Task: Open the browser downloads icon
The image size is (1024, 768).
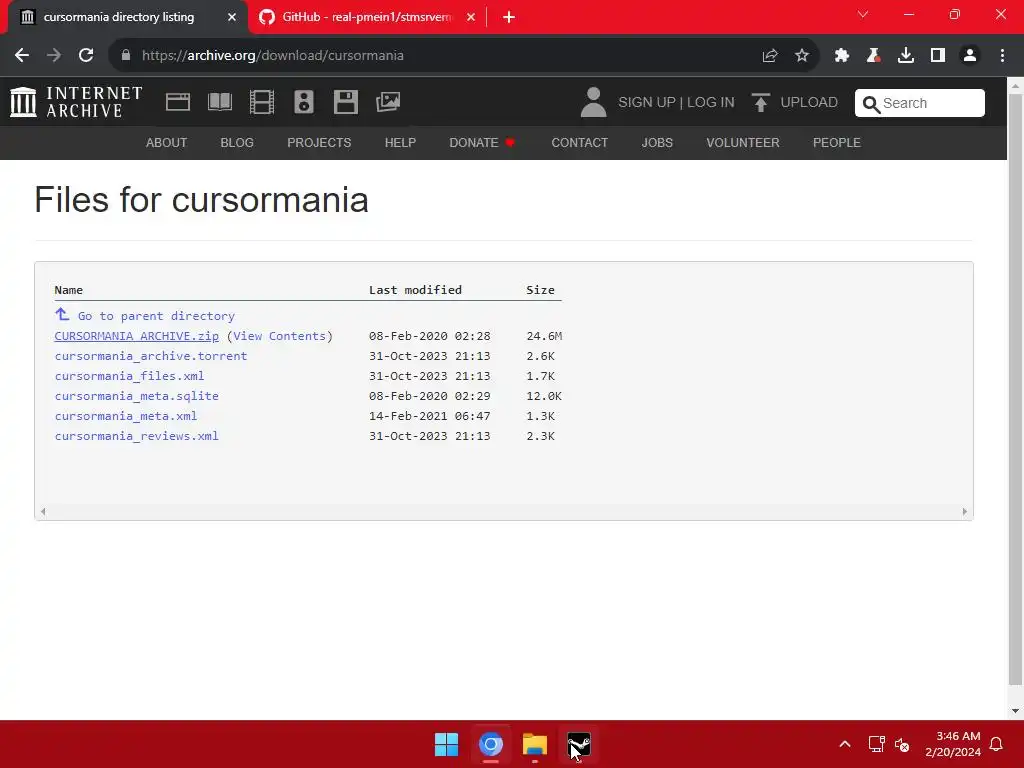Action: [906, 56]
